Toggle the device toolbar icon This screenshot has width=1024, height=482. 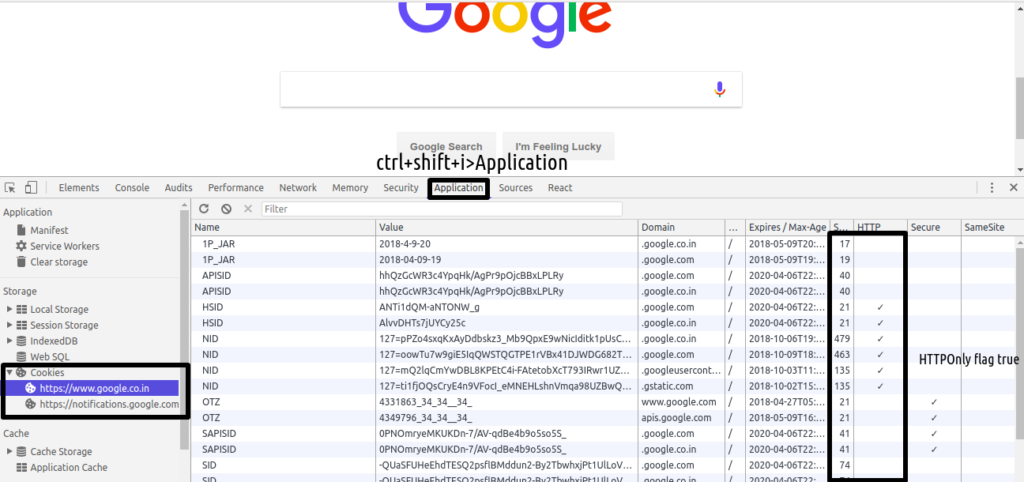[31, 187]
